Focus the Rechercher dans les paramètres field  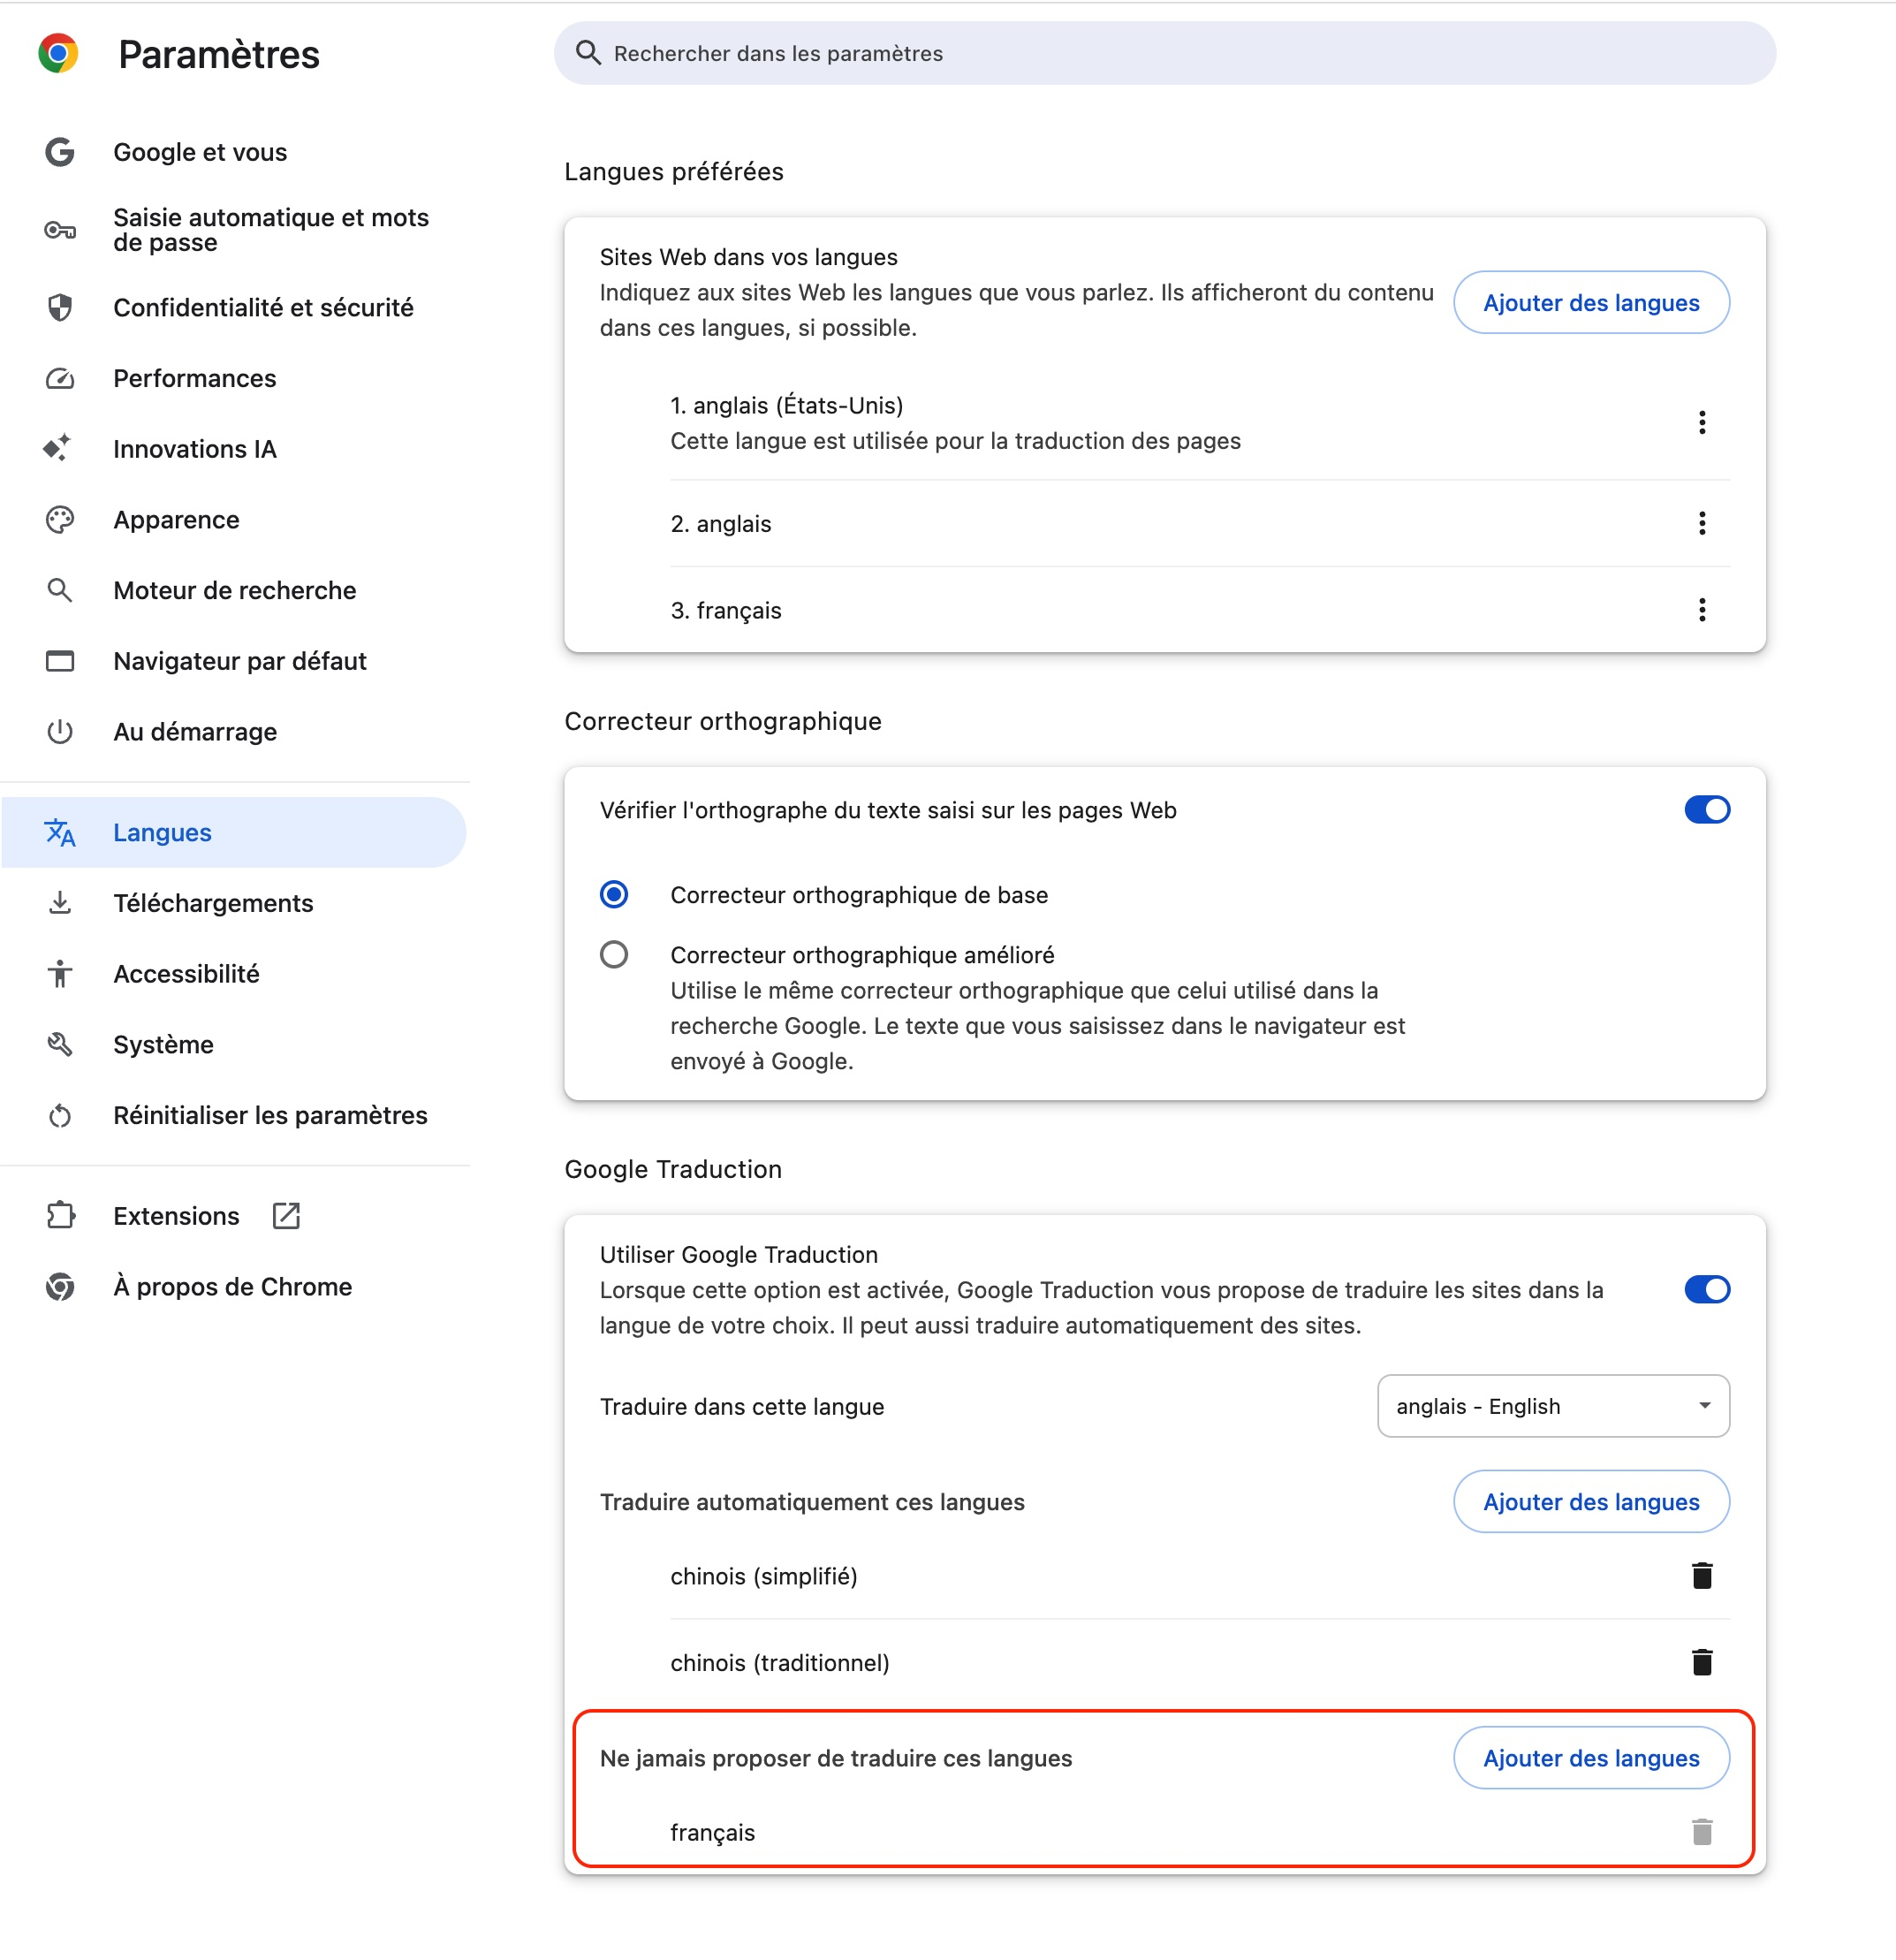[1164, 53]
